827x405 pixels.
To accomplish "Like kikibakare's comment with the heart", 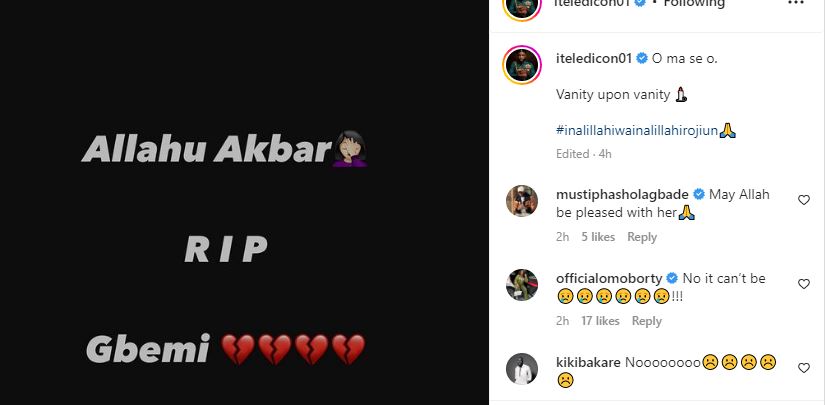I will click(803, 368).
